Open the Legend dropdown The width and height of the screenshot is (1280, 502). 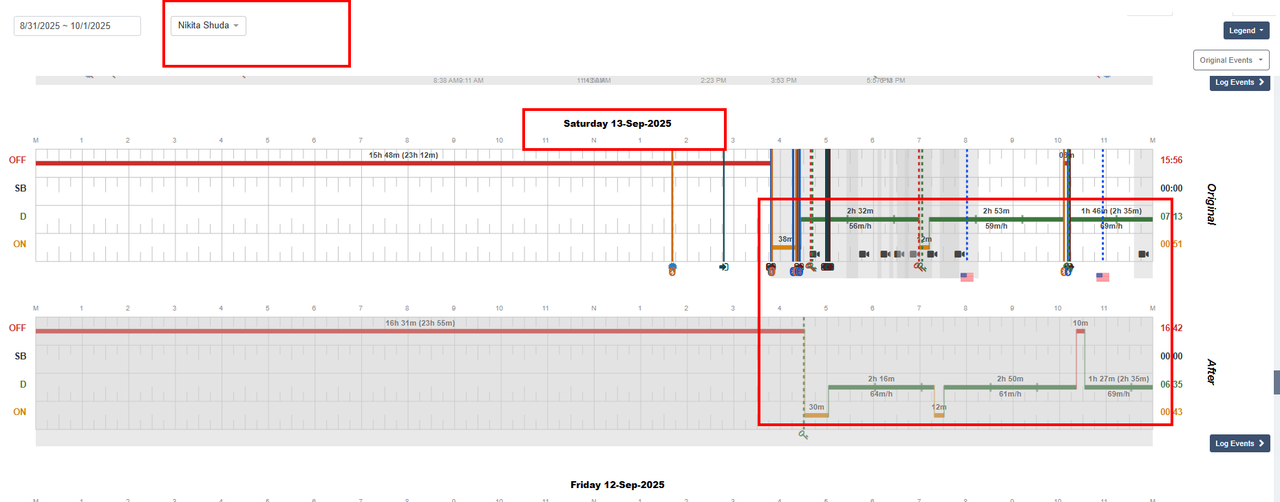click(1246, 31)
